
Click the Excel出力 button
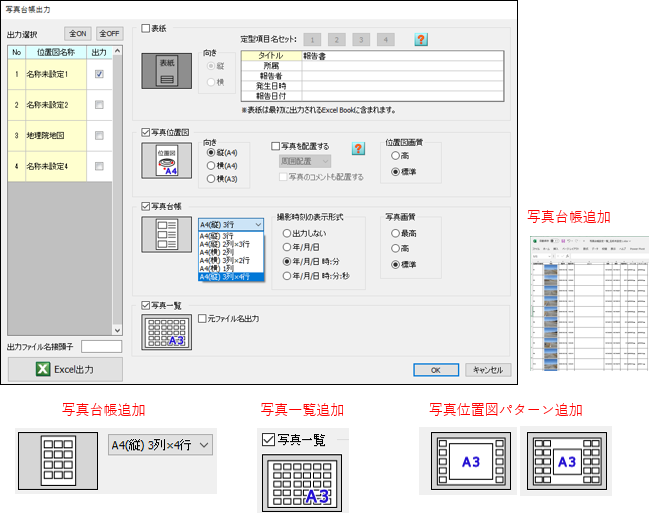pyautogui.click(x=65, y=369)
